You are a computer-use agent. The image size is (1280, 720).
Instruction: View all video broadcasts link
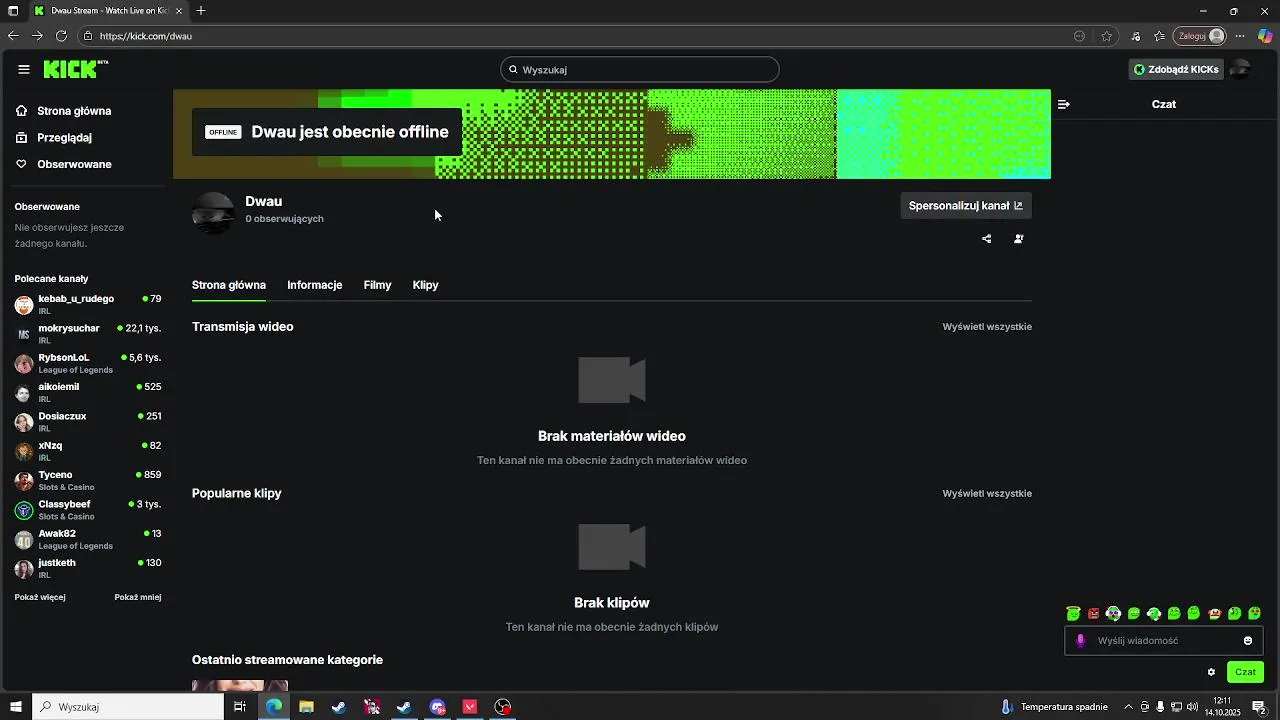point(987,327)
